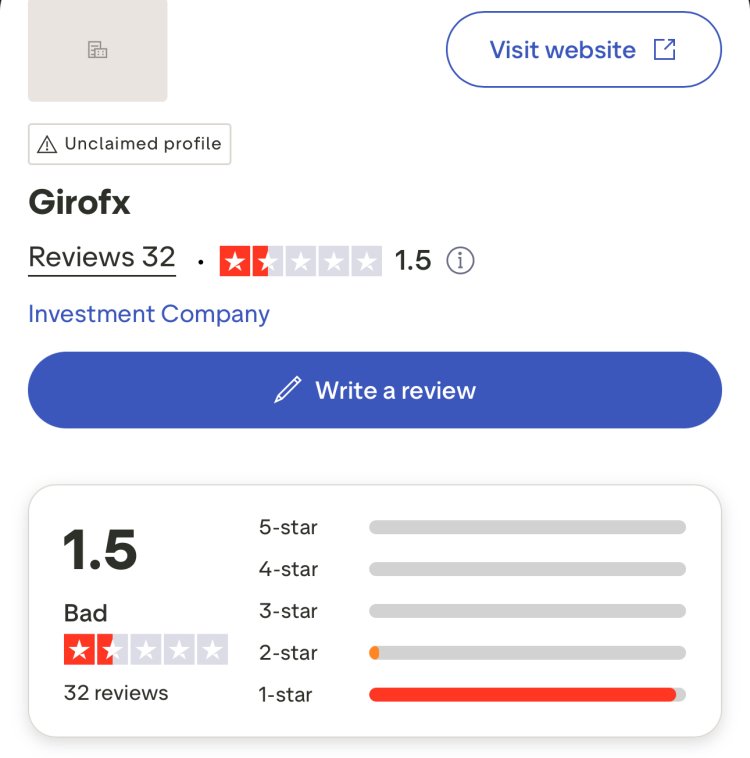Image resolution: width=750 pixels, height=758 pixels.
Task: Click the large 1.5 score in the card
Action: point(100,550)
